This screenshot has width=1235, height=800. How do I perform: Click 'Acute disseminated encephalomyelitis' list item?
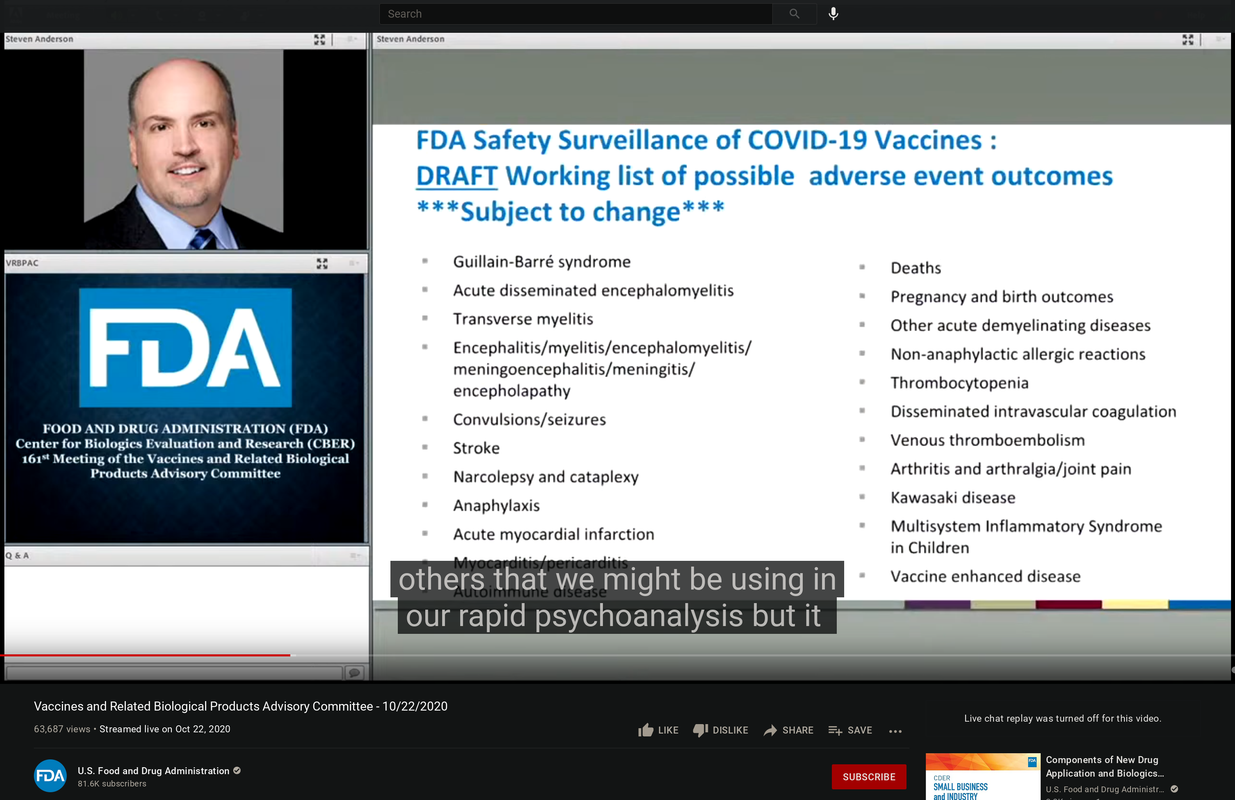(593, 291)
